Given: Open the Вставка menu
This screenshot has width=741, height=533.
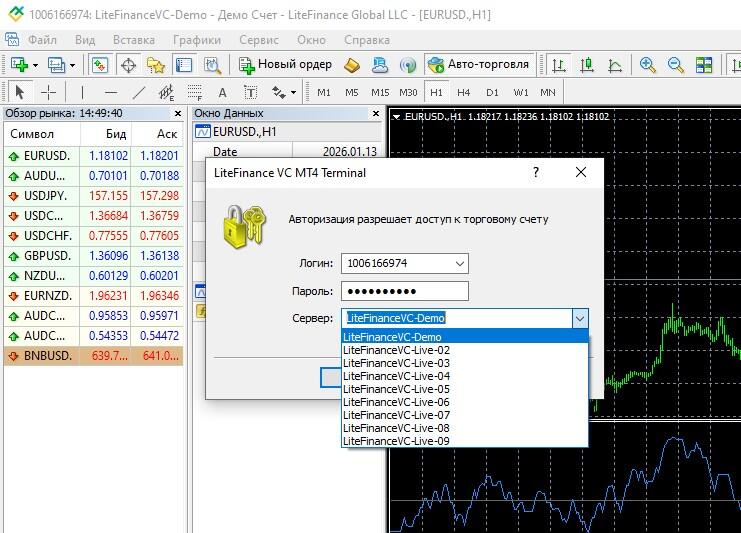Looking at the screenshot, I should (134, 40).
